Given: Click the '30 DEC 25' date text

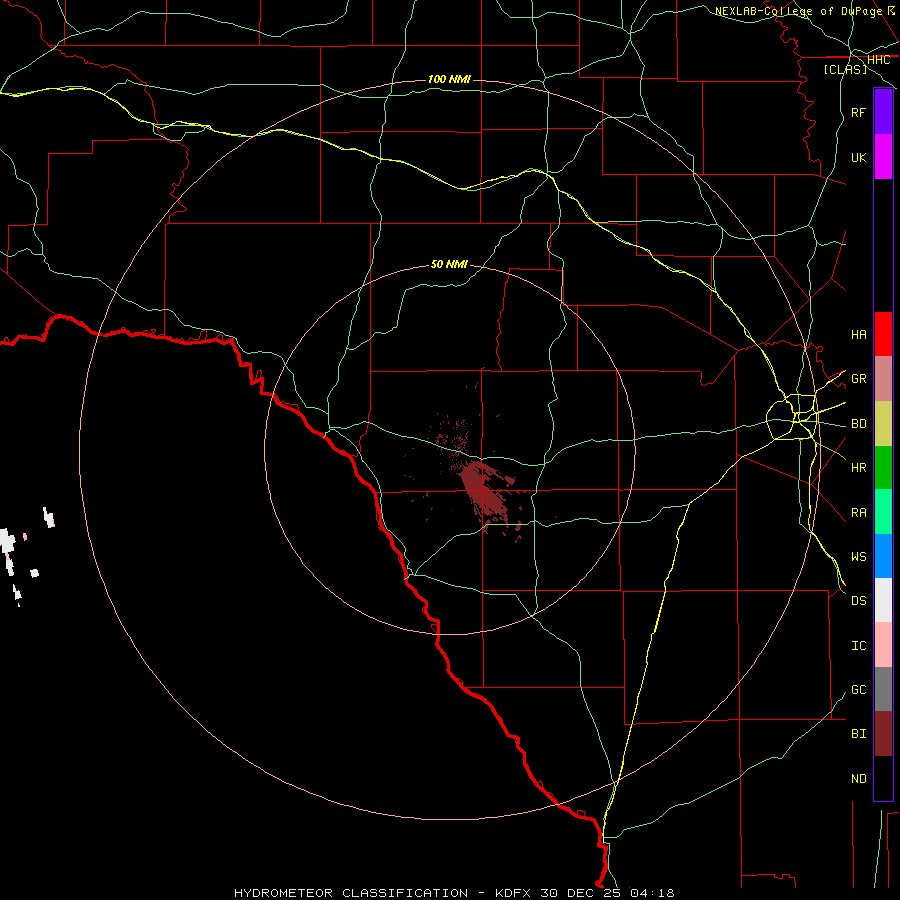Looking at the screenshot, I should (x=581, y=893).
